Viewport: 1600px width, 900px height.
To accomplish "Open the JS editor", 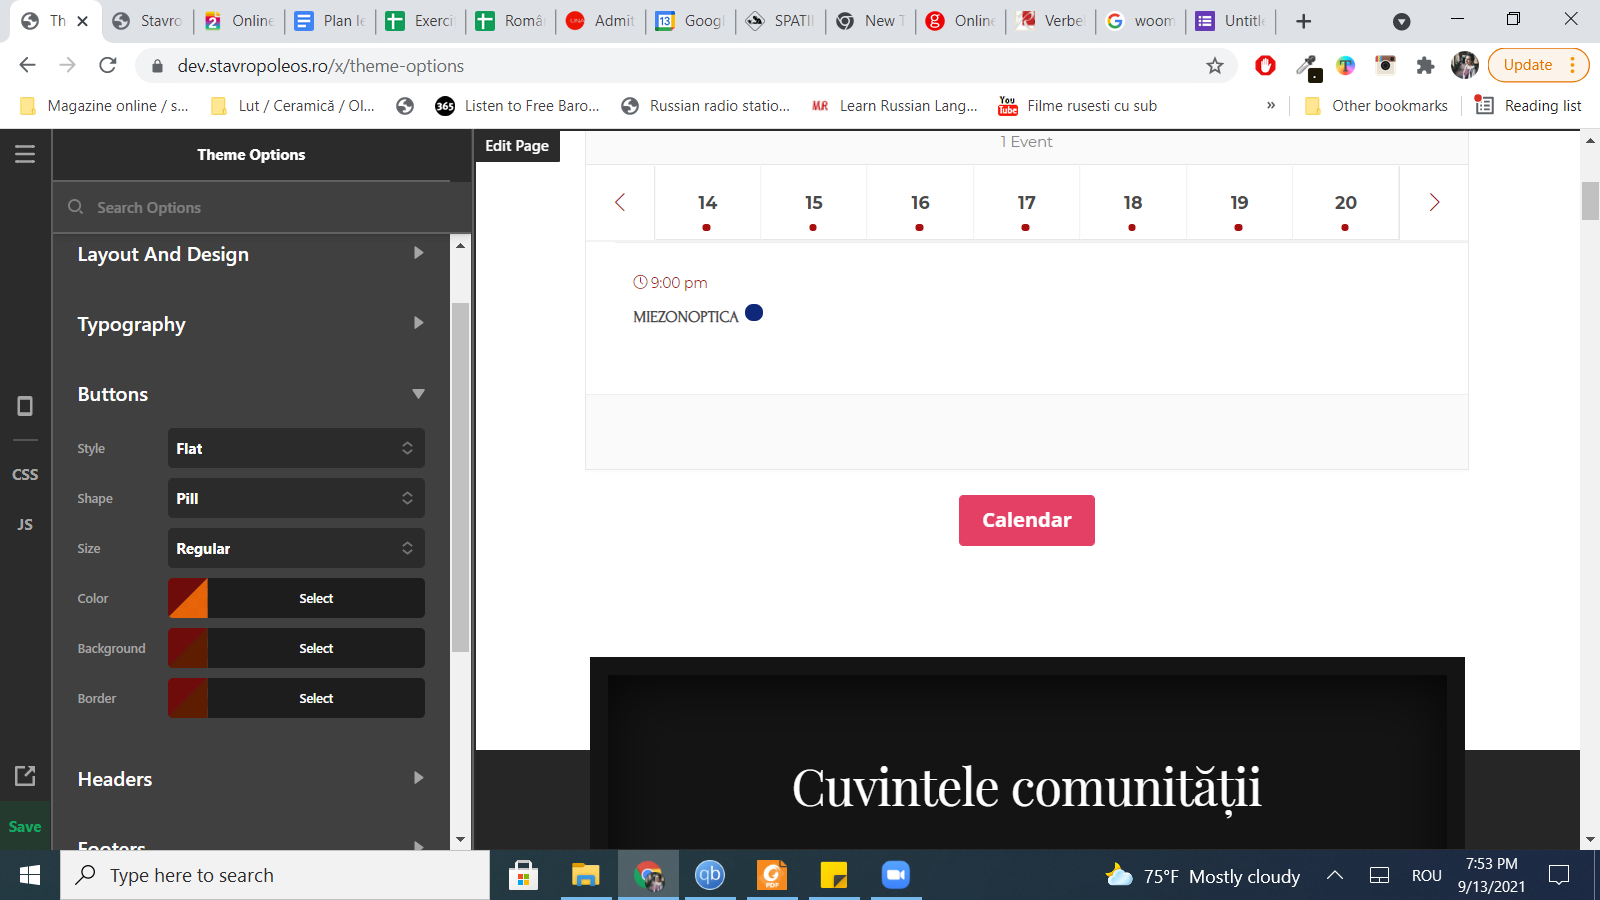I will [x=25, y=524].
